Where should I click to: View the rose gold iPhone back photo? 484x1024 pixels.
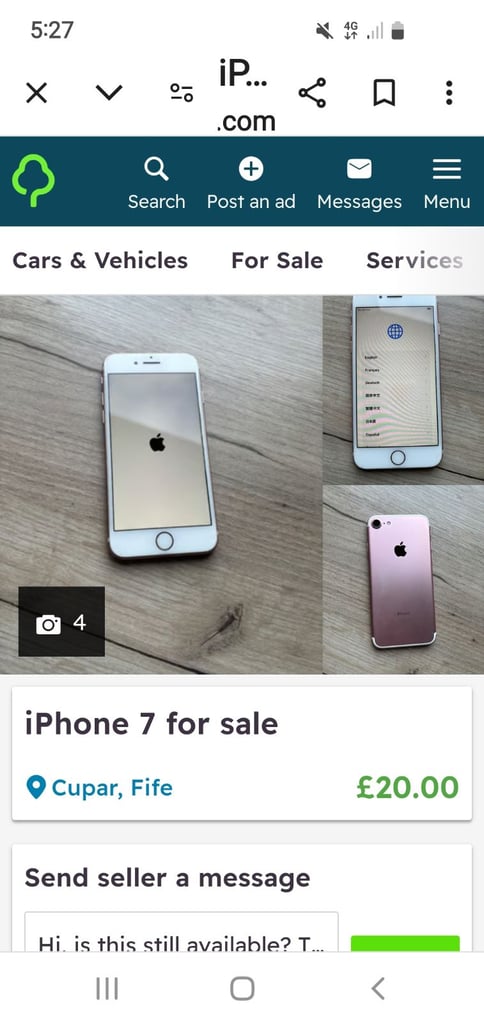pos(404,580)
